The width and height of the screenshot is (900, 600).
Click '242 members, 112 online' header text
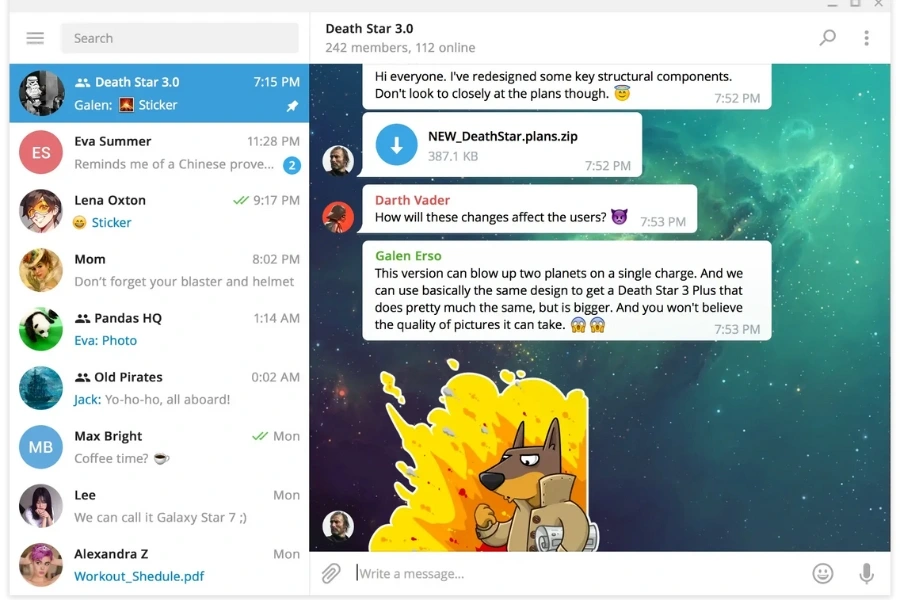click(x=400, y=48)
